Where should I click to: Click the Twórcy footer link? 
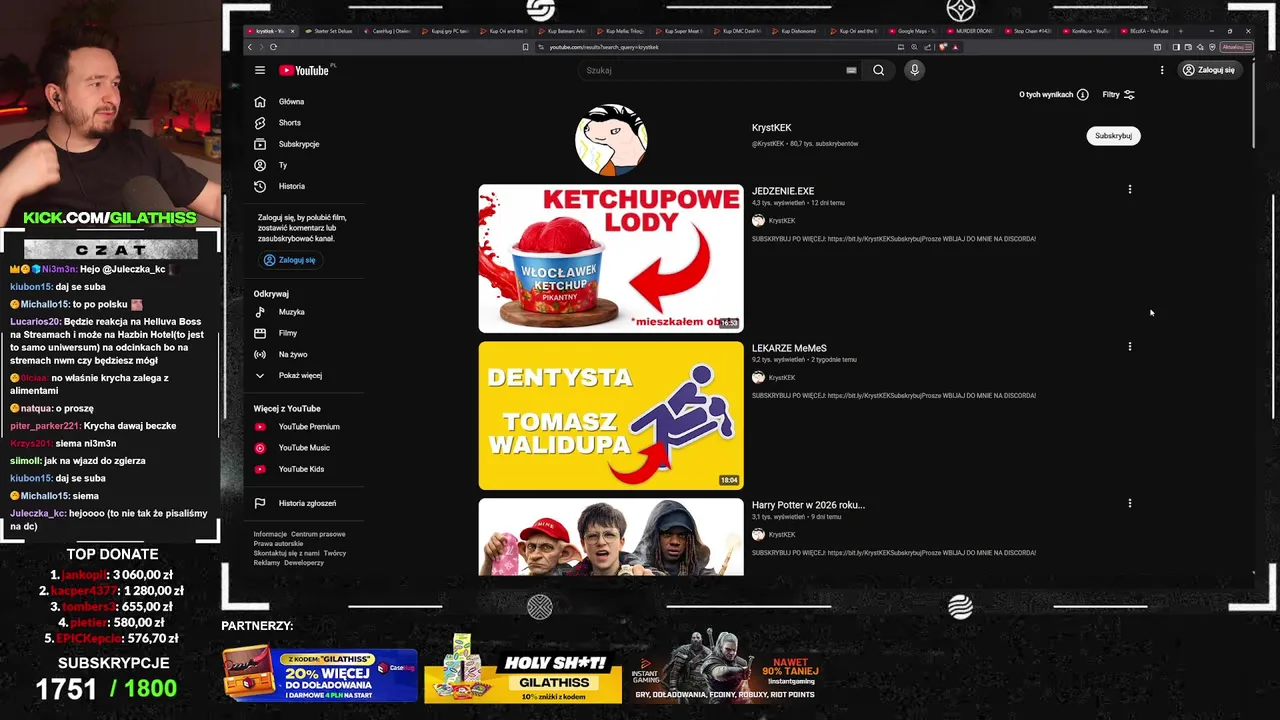pyautogui.click(x=335, y=553)
